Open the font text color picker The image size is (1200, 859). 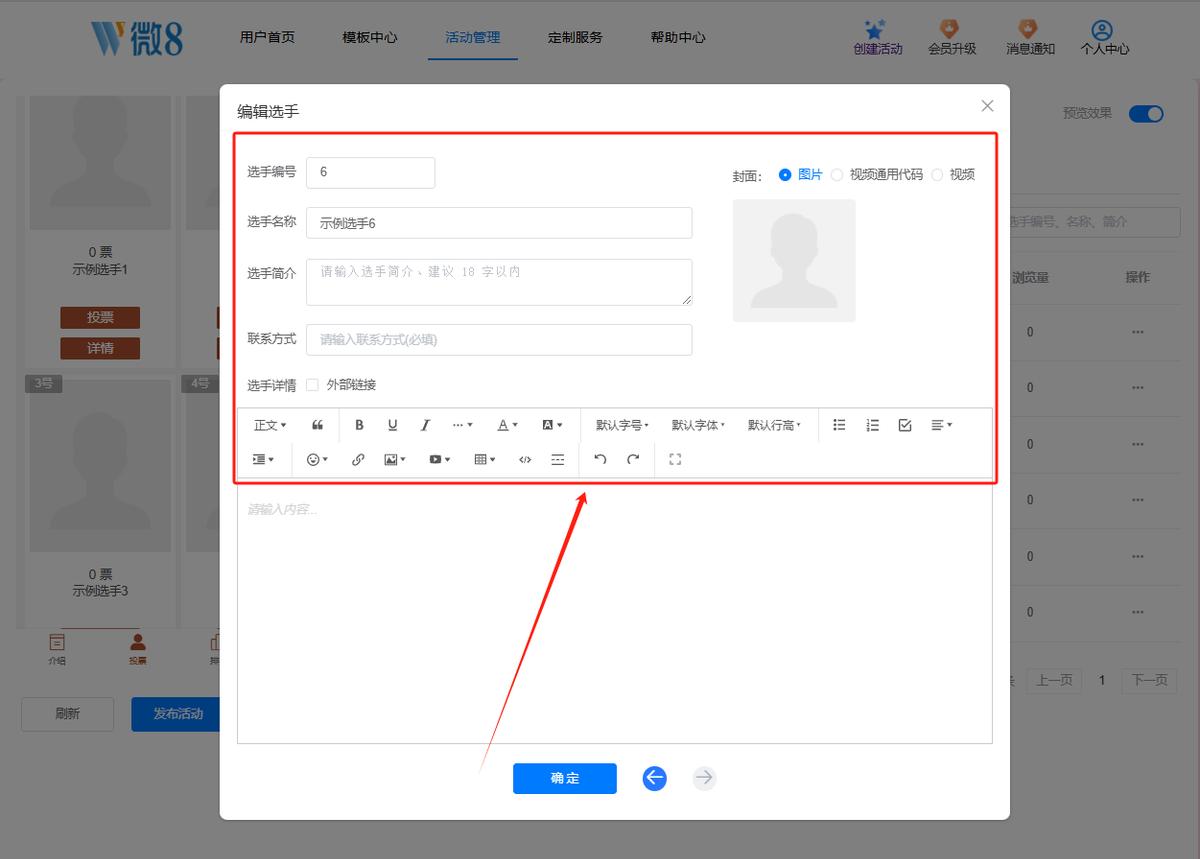507,425
